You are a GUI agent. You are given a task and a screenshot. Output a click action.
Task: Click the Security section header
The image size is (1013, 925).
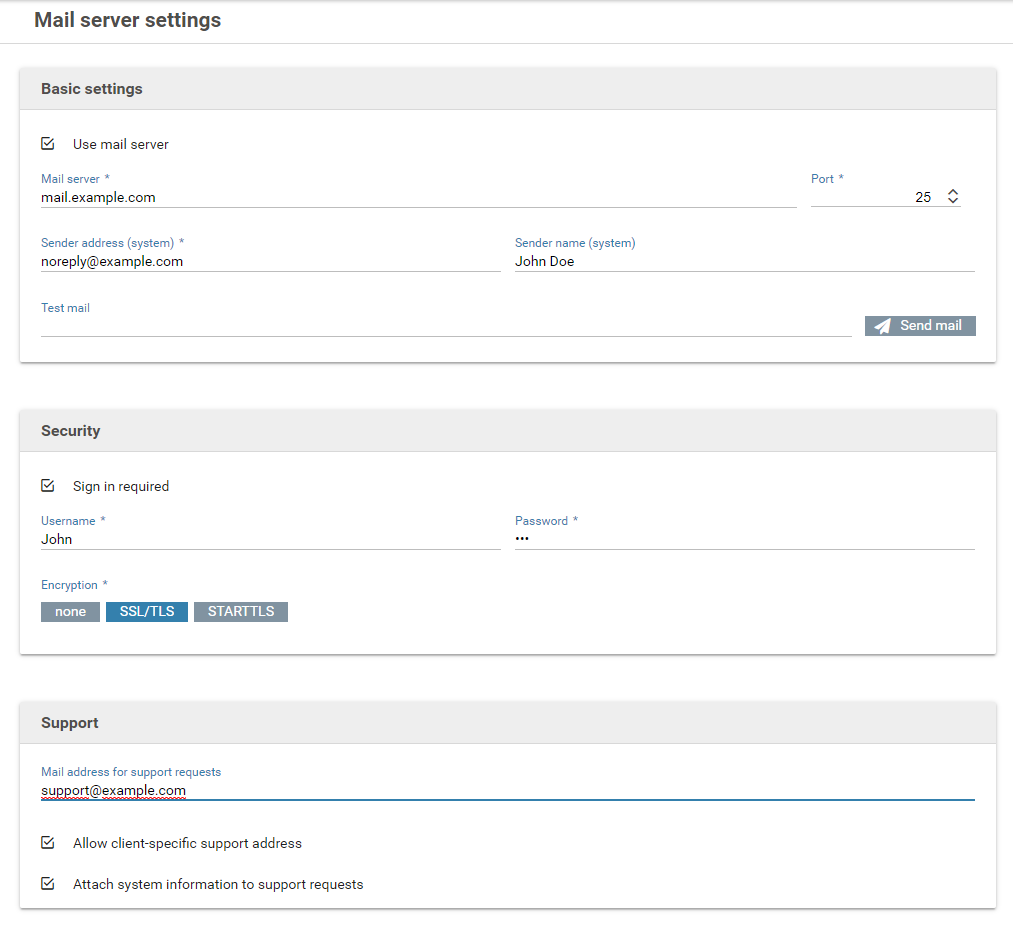[508, 431]
